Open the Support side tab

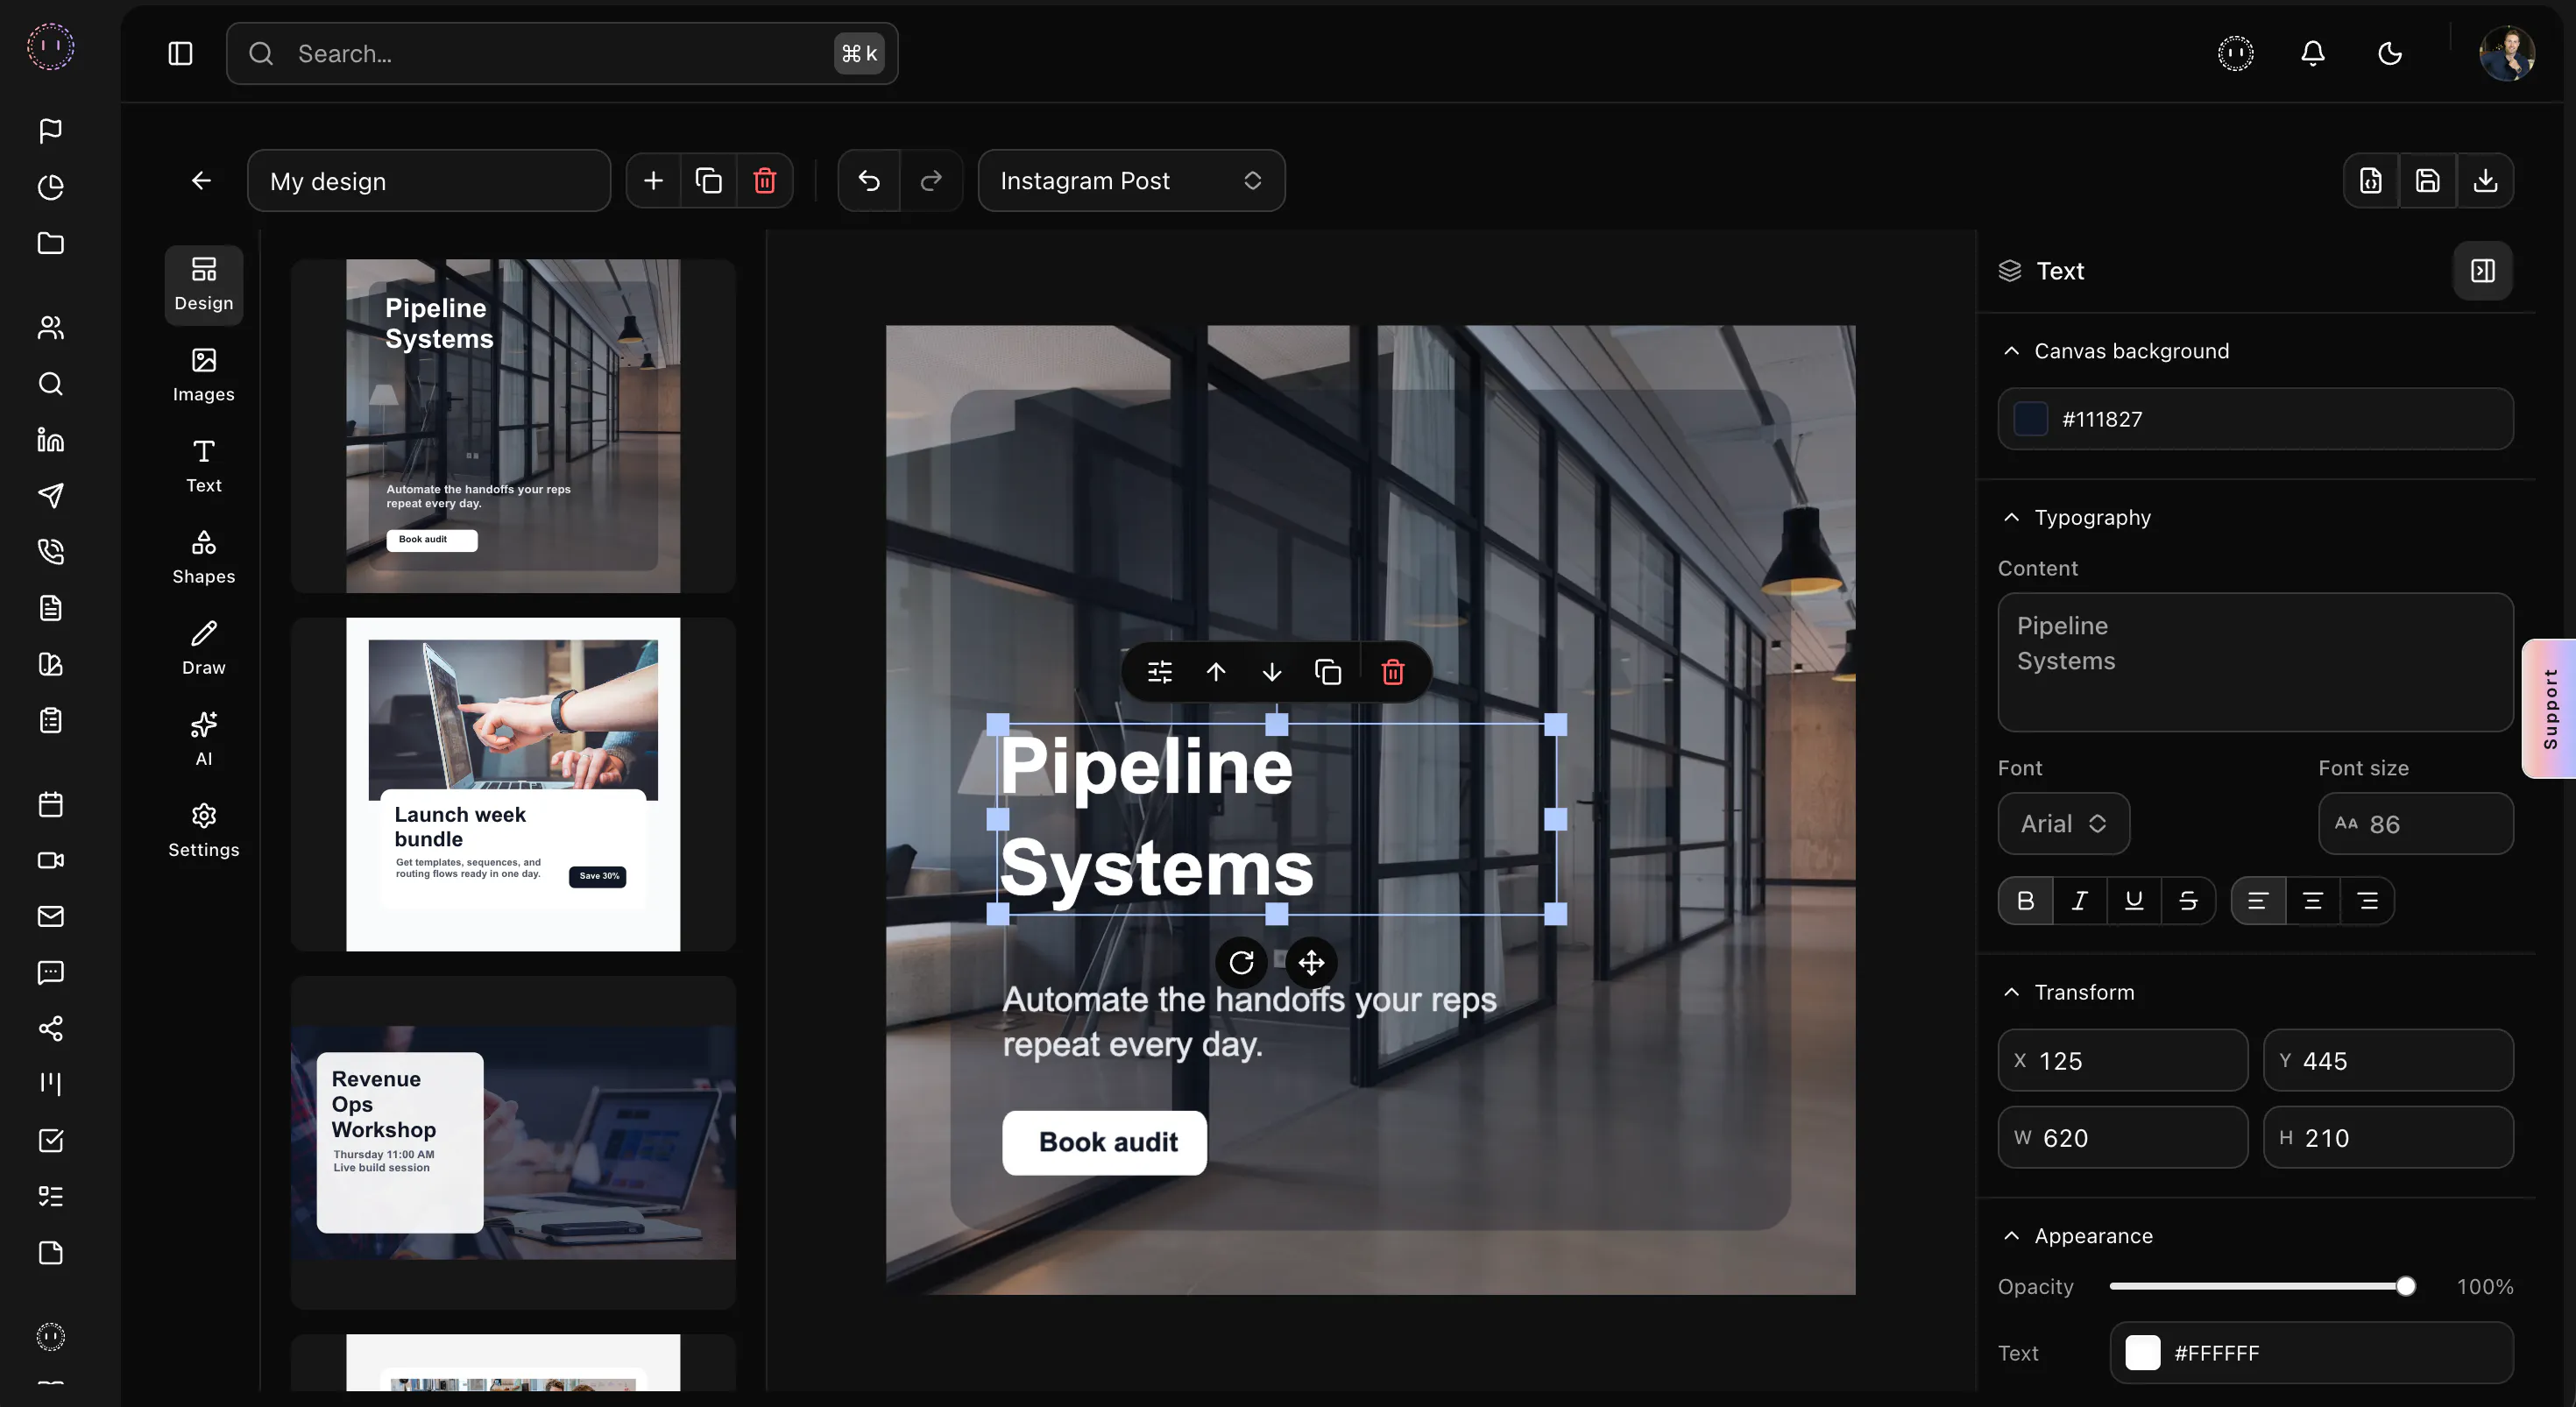coord(2550,709)
